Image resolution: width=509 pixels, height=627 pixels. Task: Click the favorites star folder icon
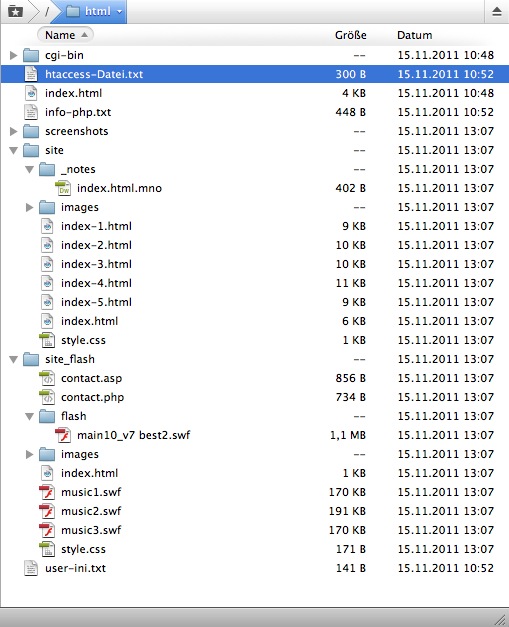[15, 11]
